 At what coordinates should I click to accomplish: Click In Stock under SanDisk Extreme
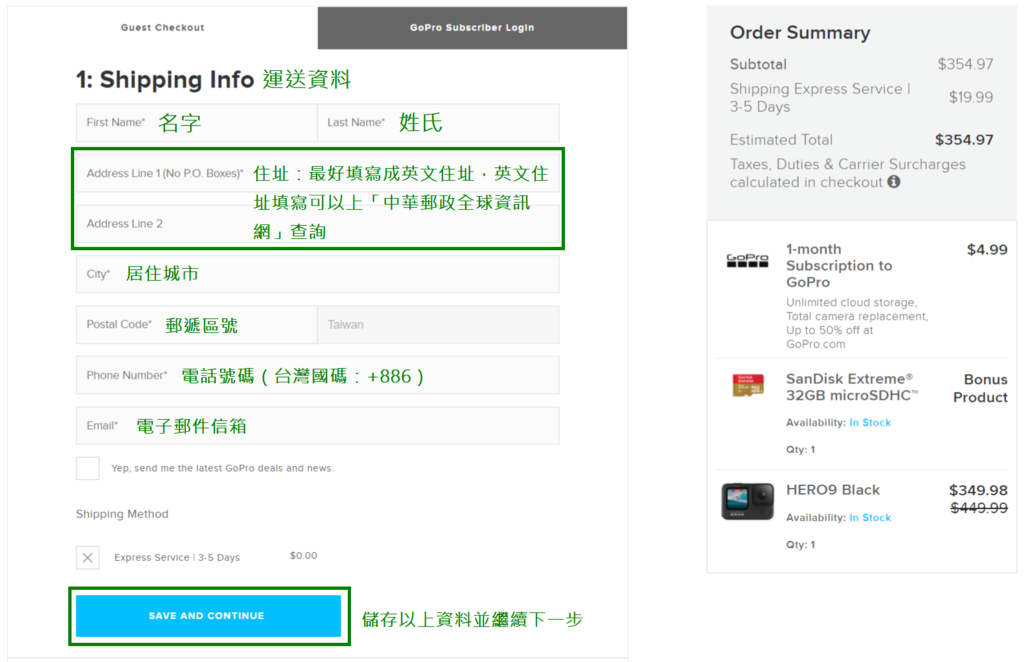[870, 422]
